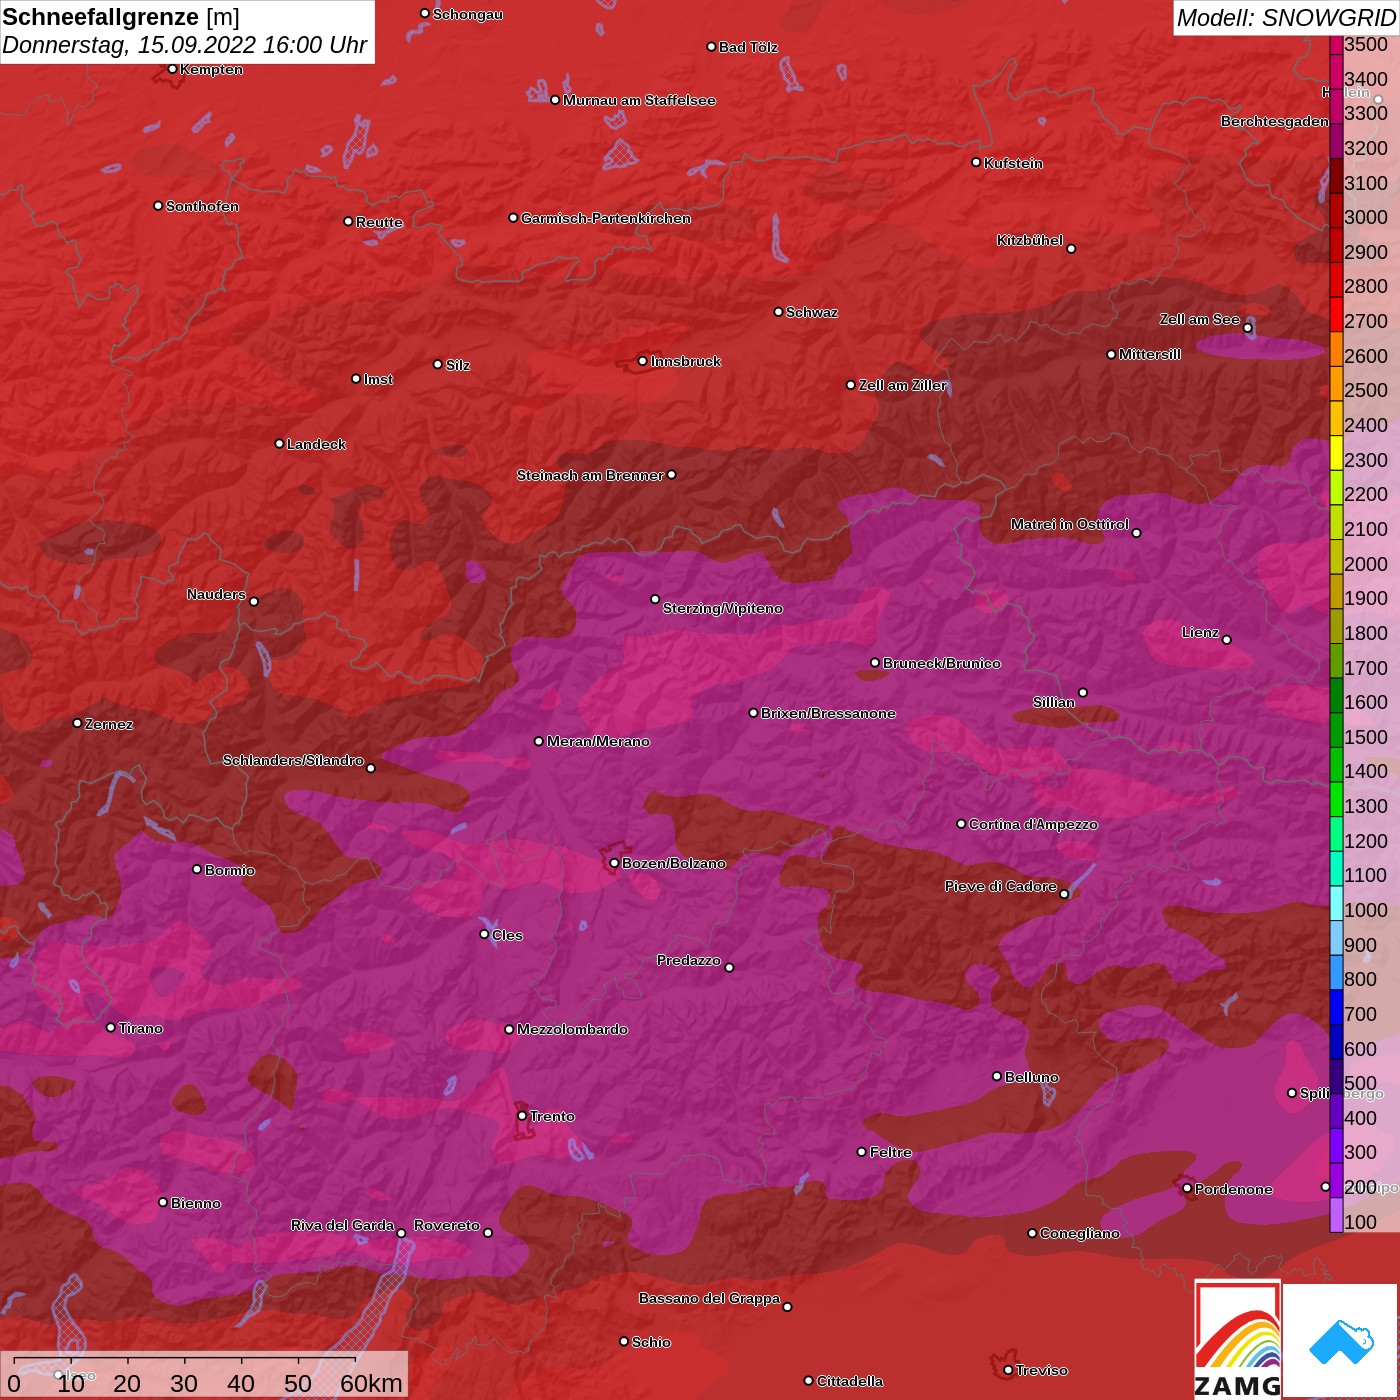Select the 700 m blue legend swatch

(x=1336, y=1008)
